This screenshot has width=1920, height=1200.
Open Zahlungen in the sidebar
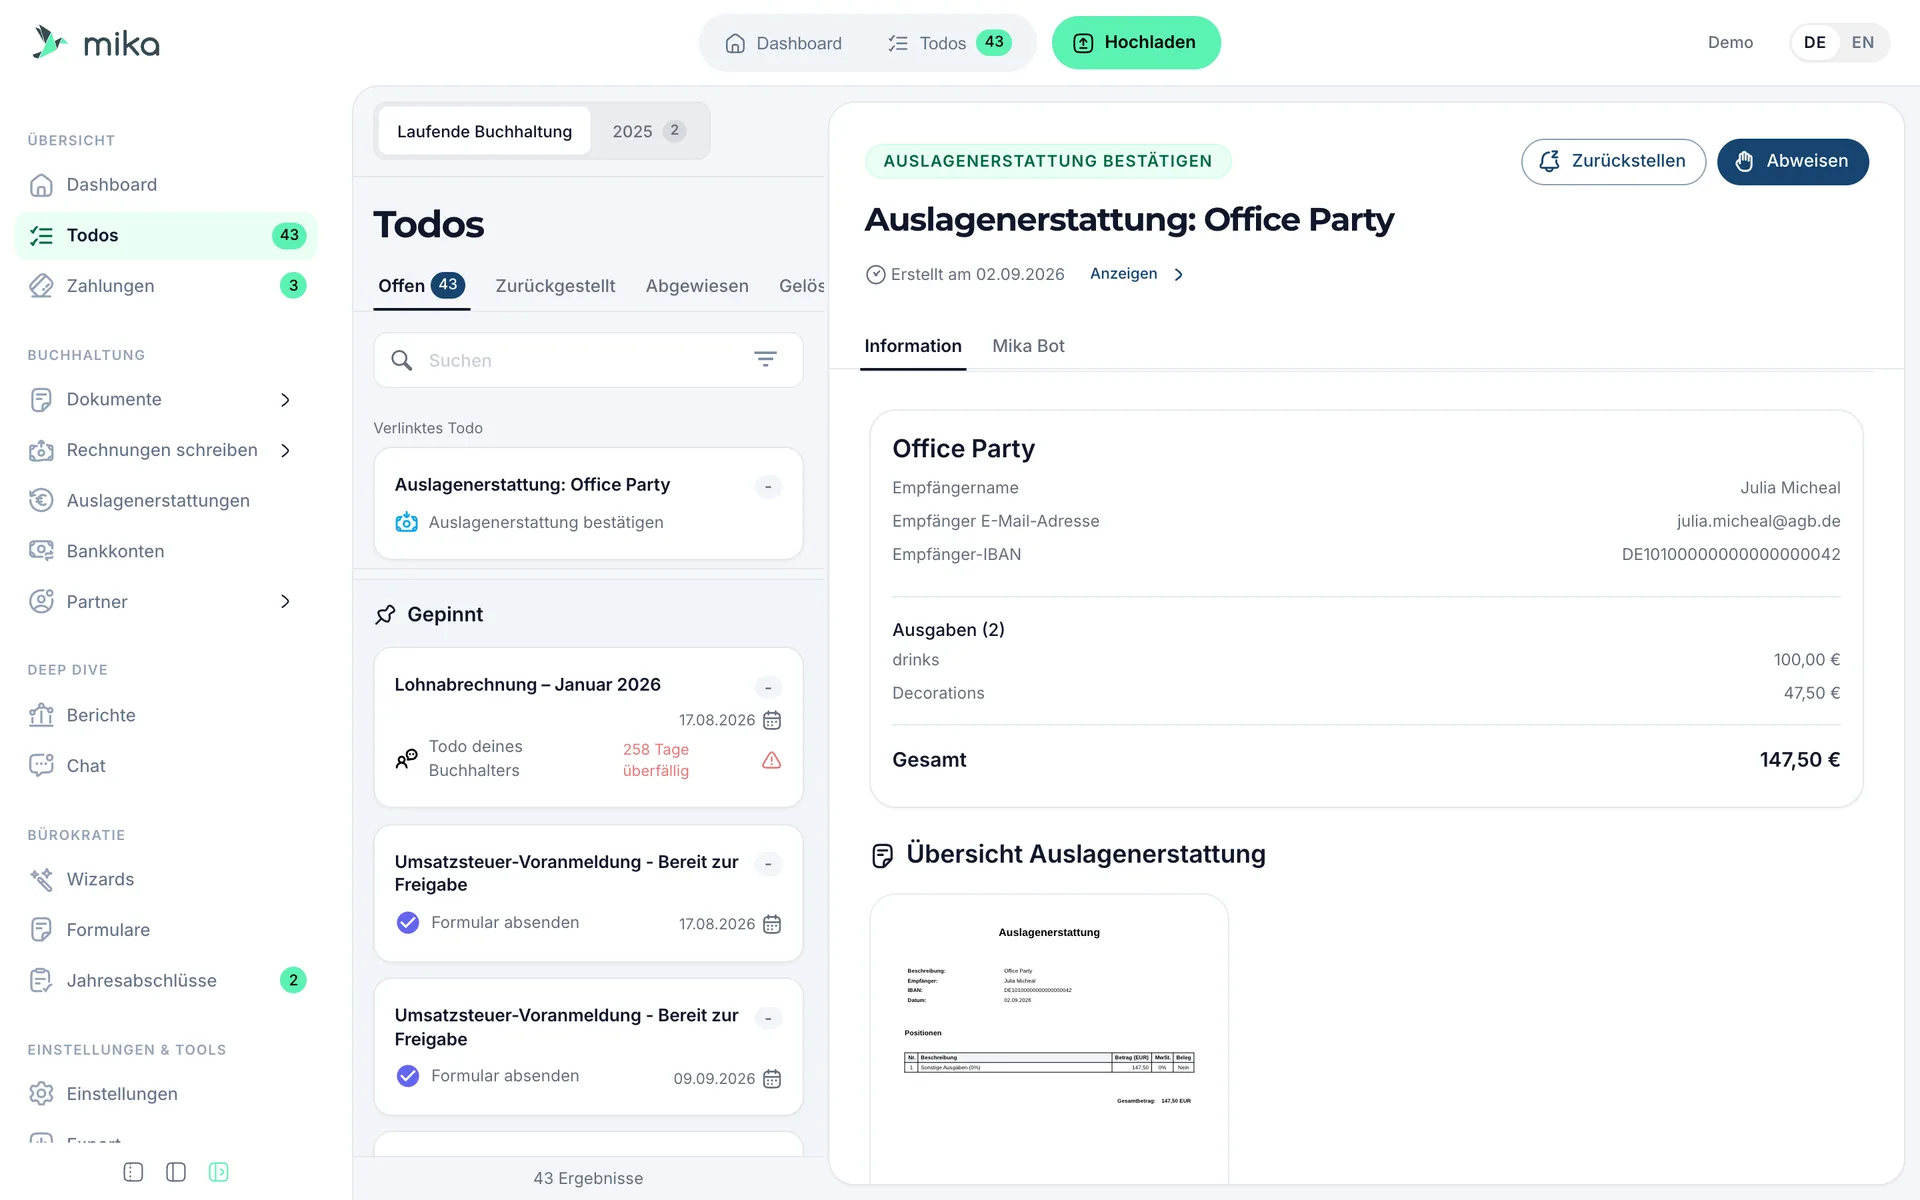[x=165, y=286]
